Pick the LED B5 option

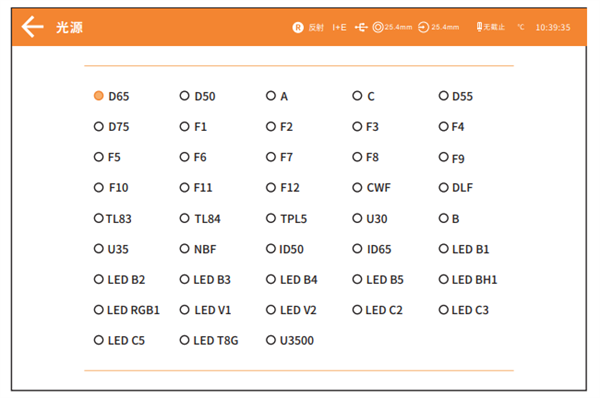[357, 279]
